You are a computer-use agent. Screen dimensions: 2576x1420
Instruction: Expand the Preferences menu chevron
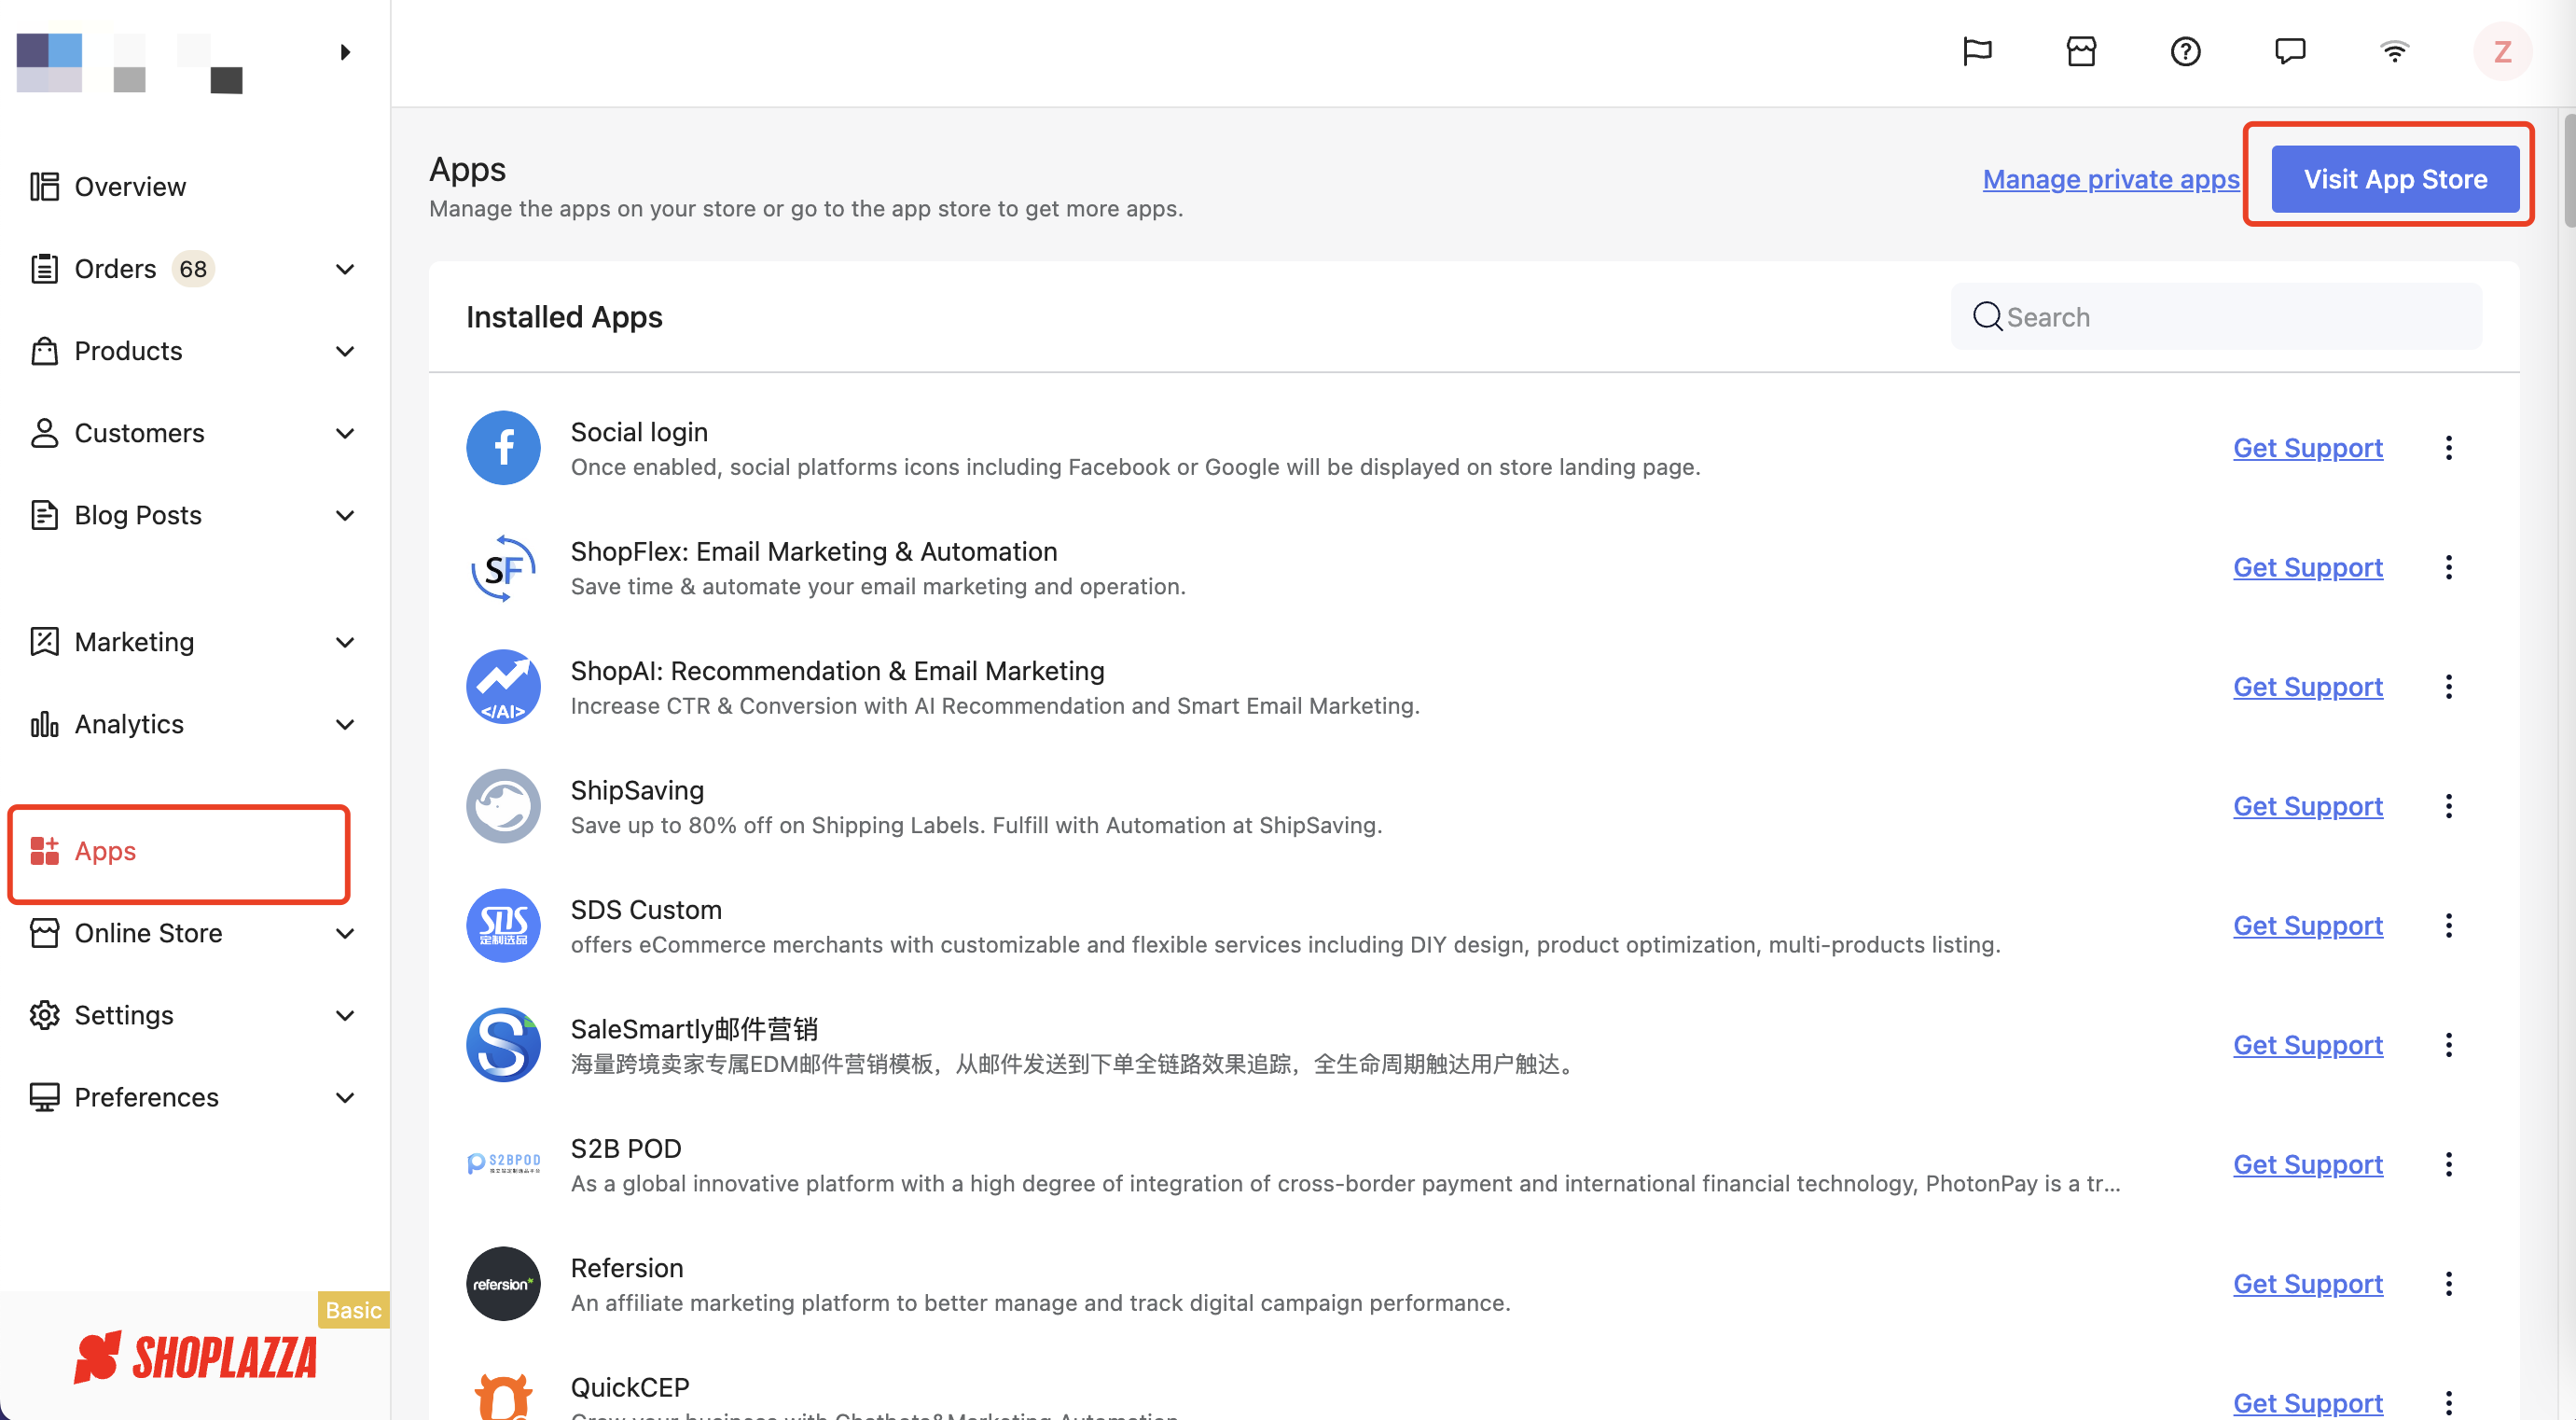coord(345,1097)
